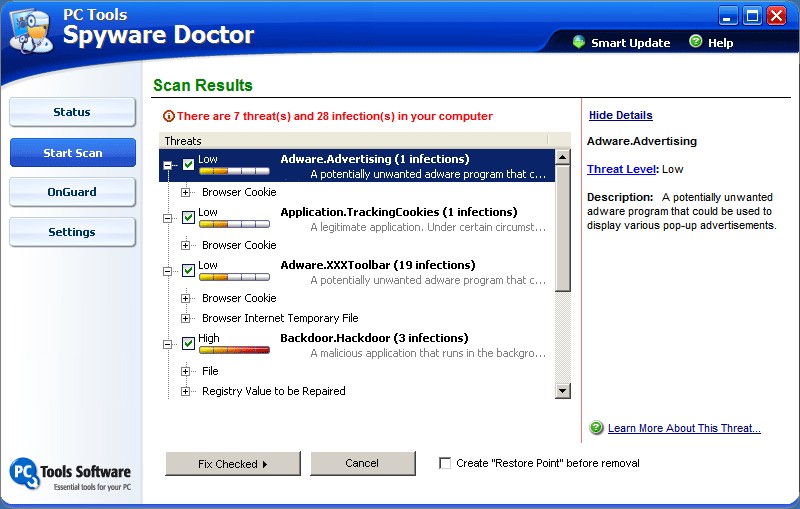Expand the File node under Backdoor.Hackdoor

pyautogui.click(x=185, y=371)
